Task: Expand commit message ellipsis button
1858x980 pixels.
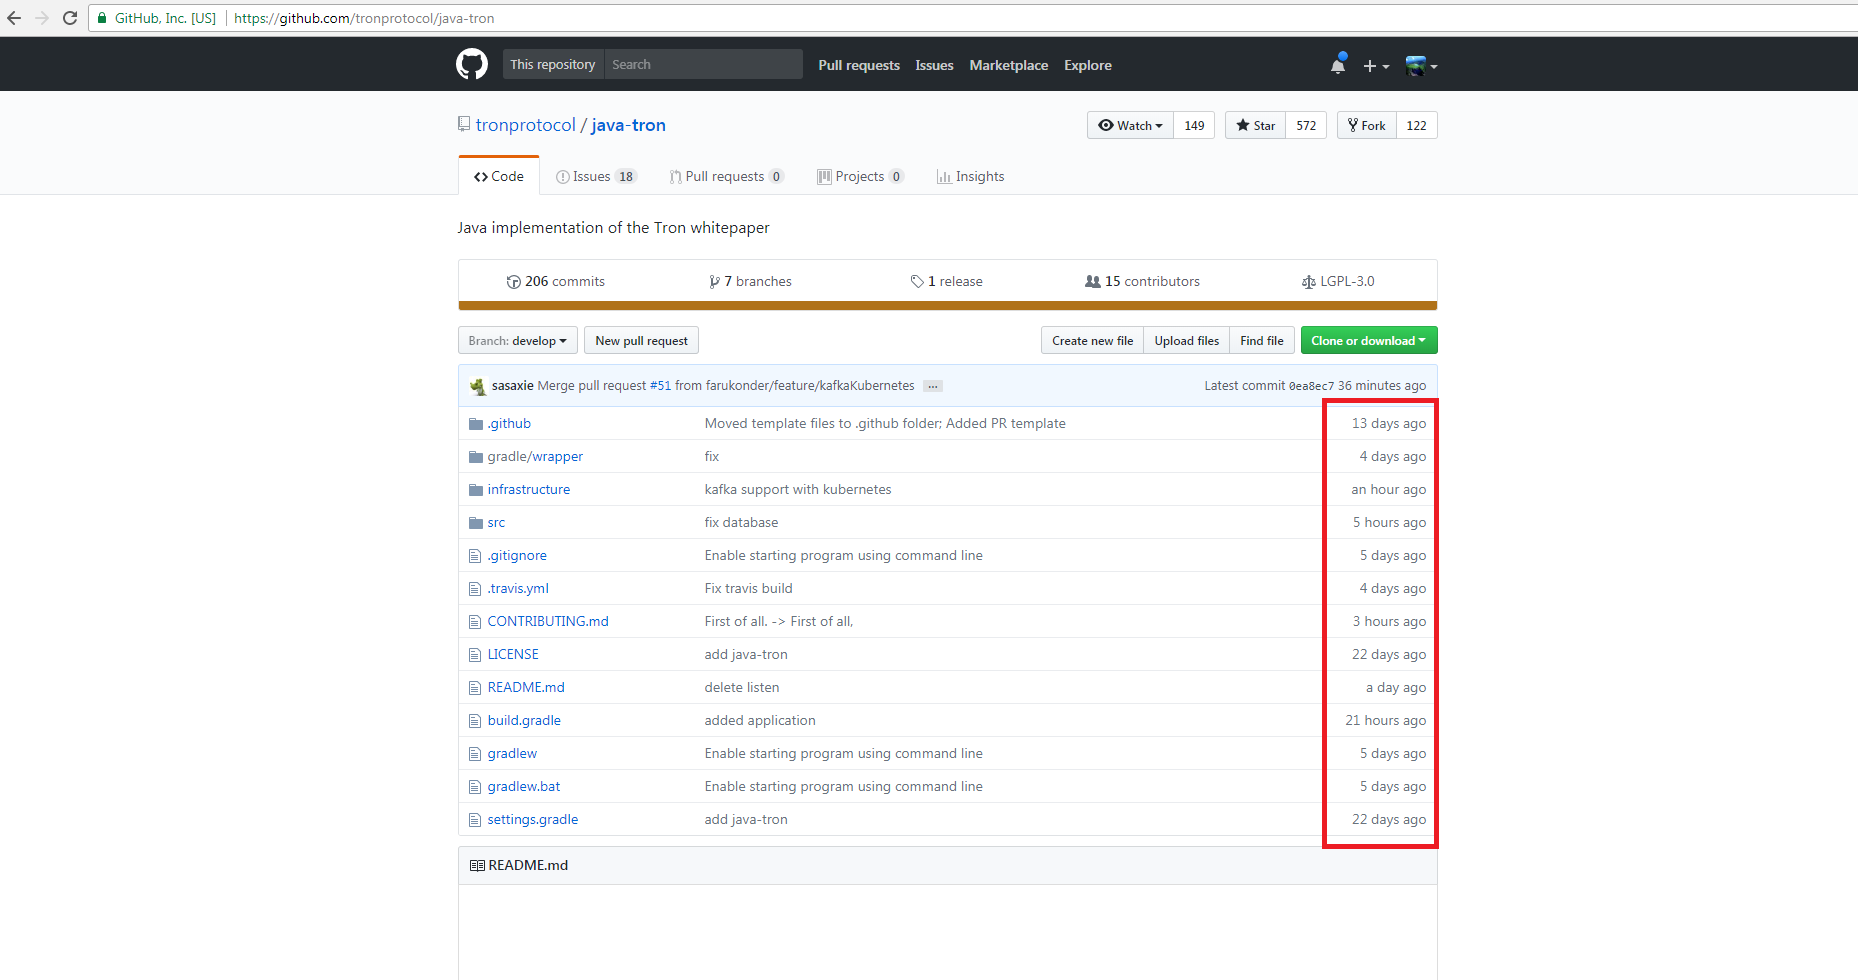Action: pos(933,386)
